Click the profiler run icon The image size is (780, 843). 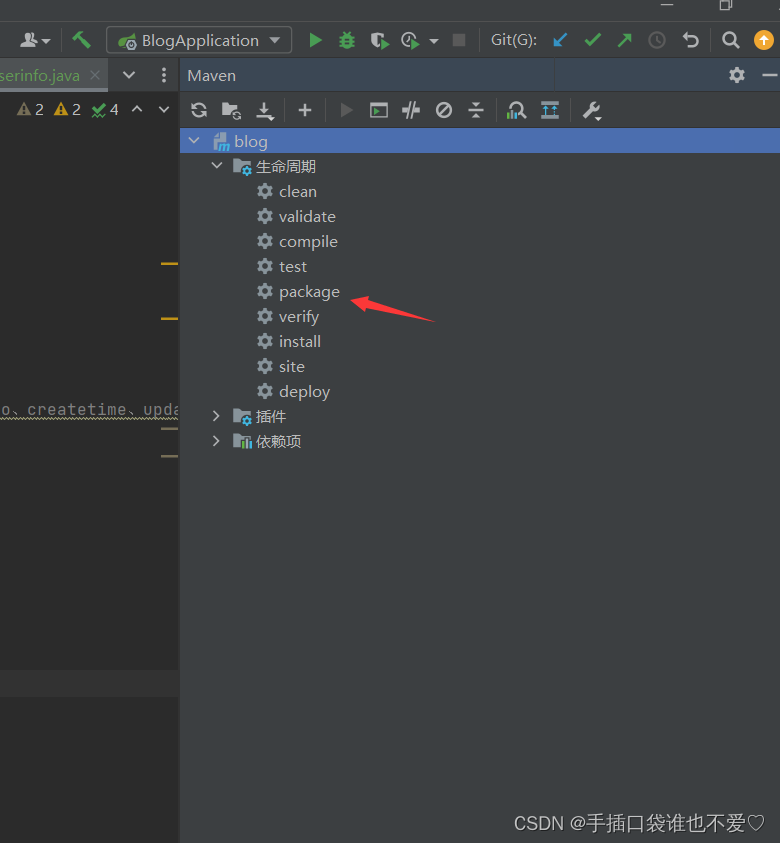tap(410, 40)
